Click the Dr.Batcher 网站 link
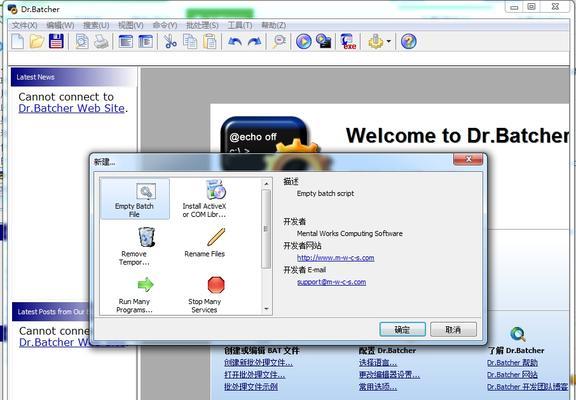Viewport: 576px width, 400px height. (512, 375)
